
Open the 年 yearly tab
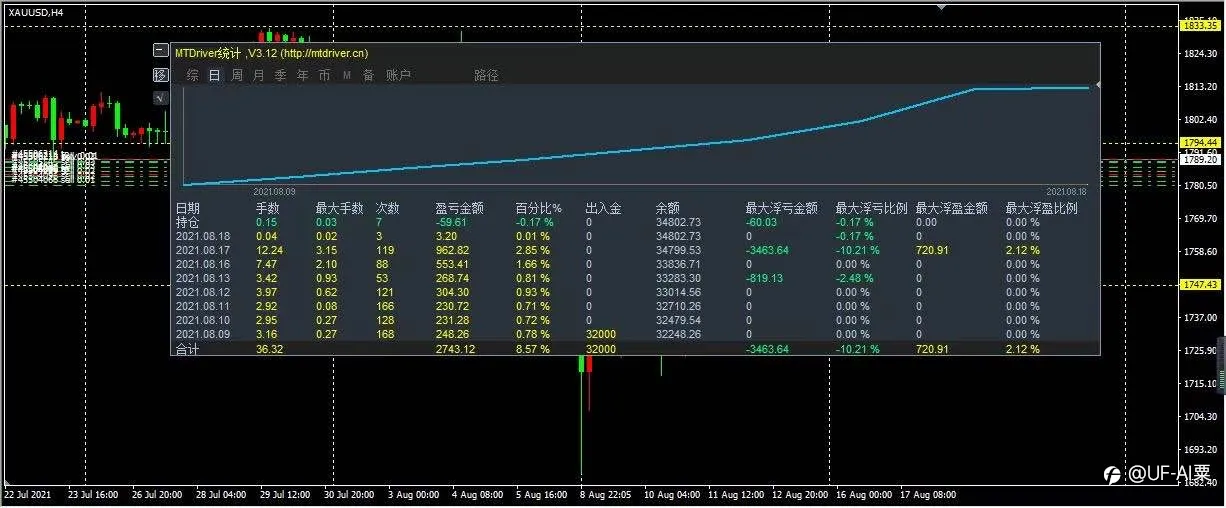point(302,75)
